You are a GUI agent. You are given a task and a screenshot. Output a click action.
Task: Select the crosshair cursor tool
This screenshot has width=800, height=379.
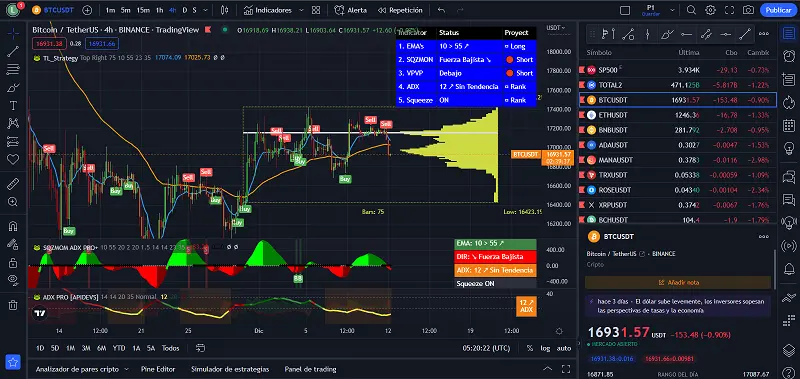tap(13, 33)
